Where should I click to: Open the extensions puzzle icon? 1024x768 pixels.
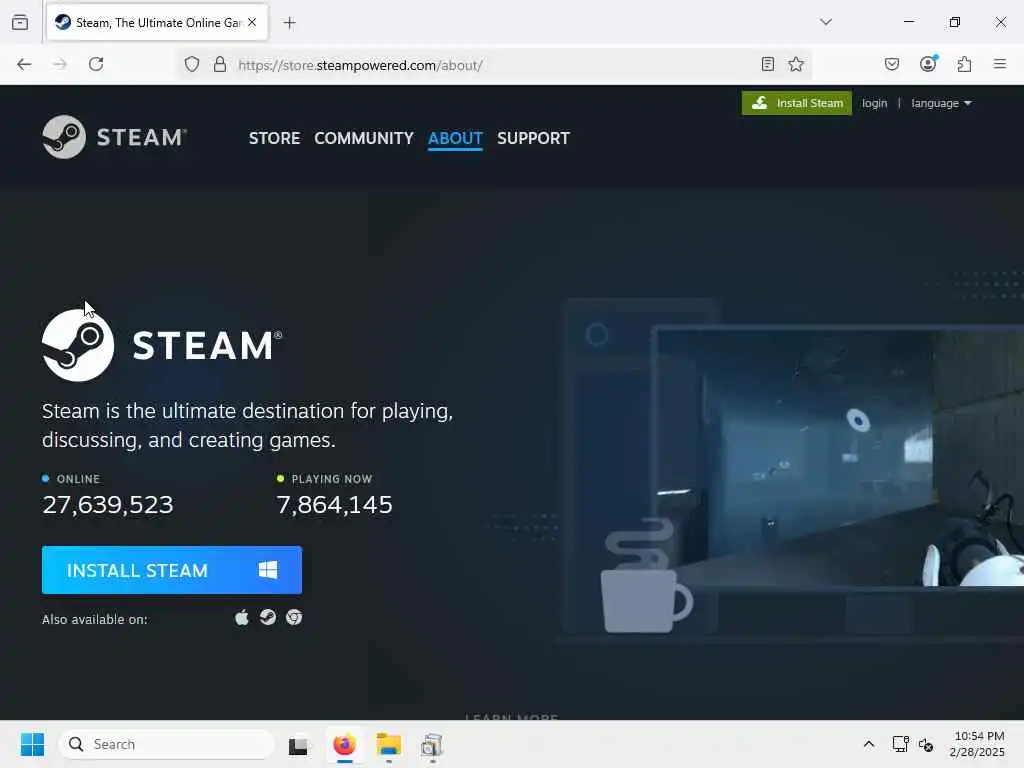click(x=964, y=64)
